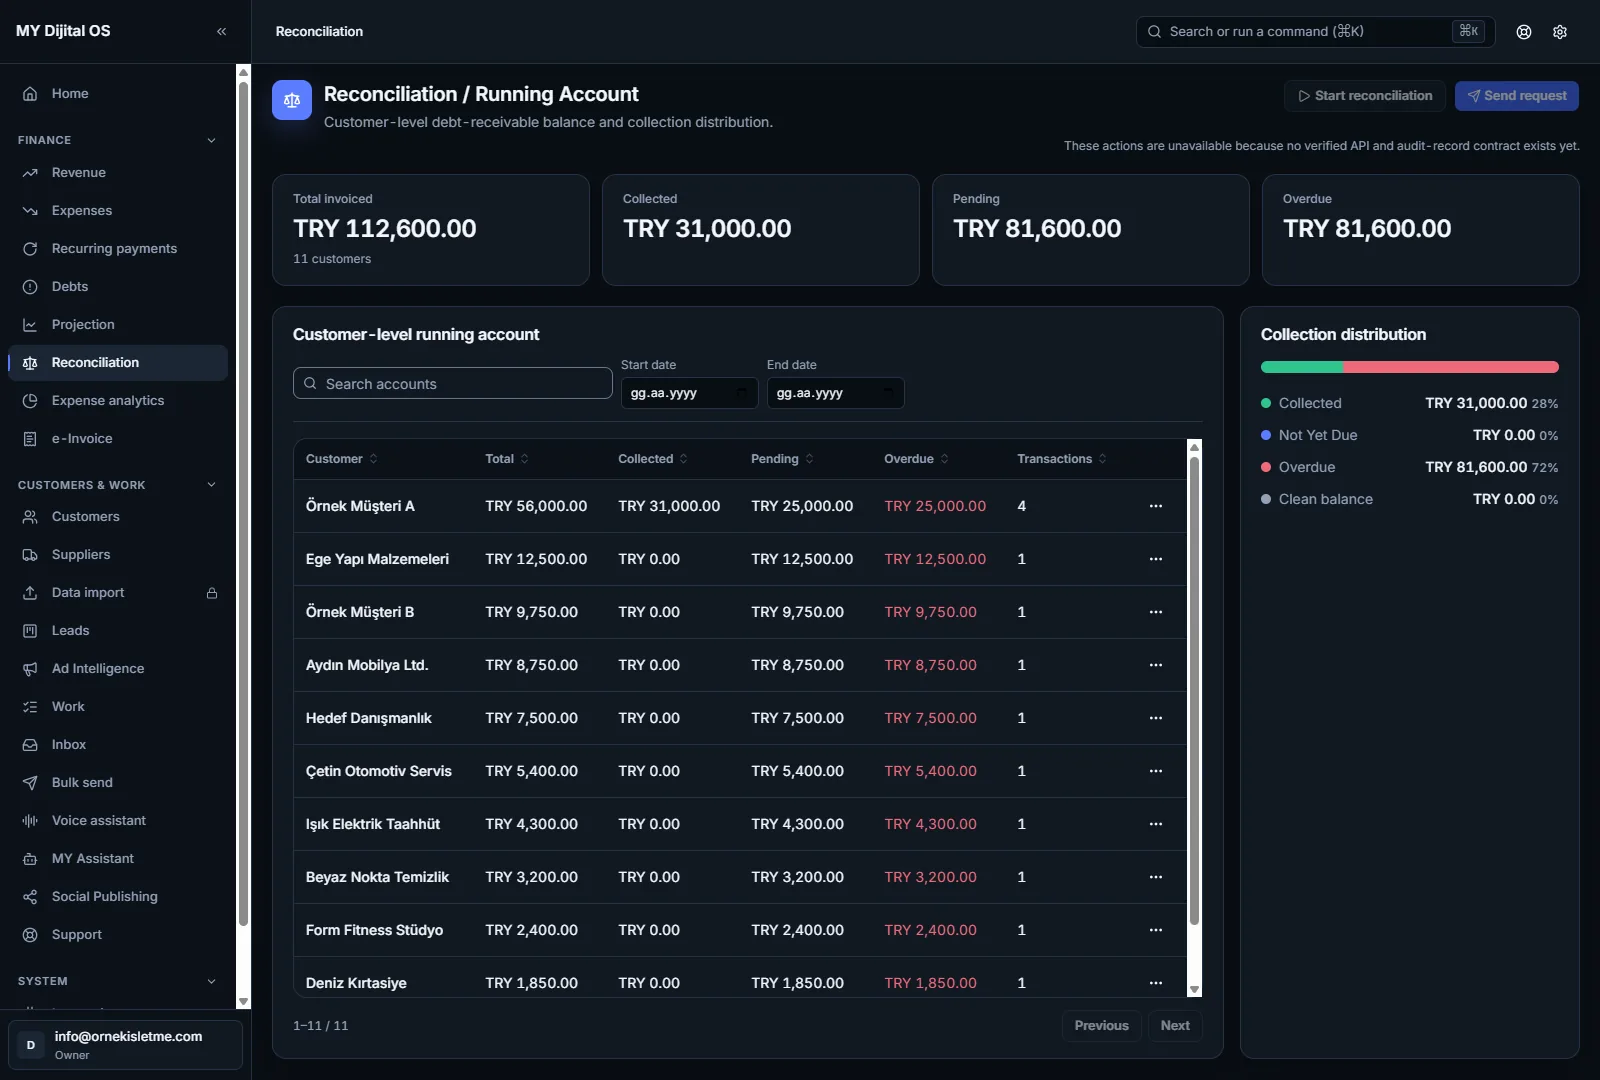Screen dimensions: 1600x1080
Task: Open row actions menu for Hedef Danışmanlık
Action: [1156, 718]
